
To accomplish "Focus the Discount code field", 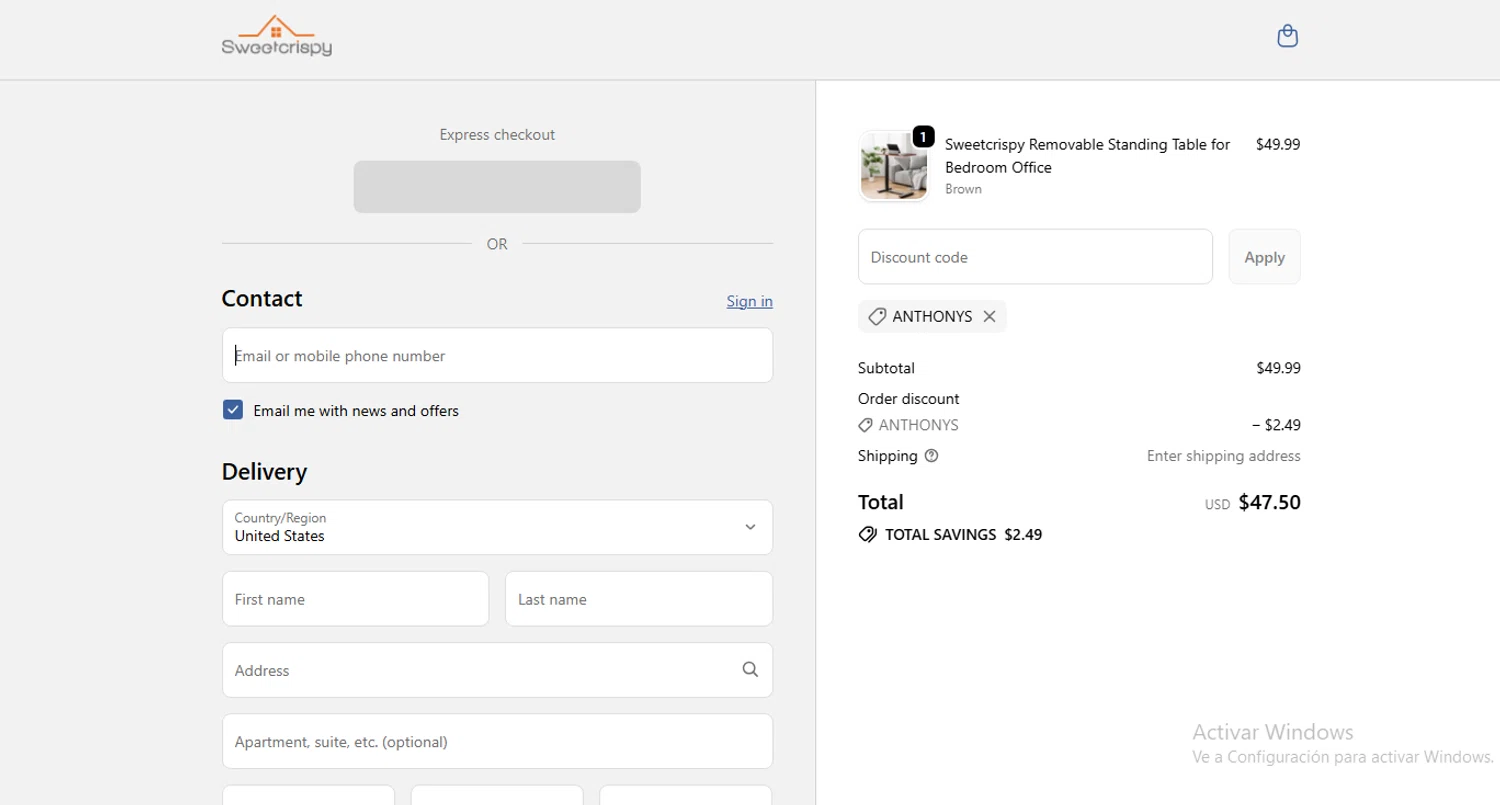I will point(1035,257).
